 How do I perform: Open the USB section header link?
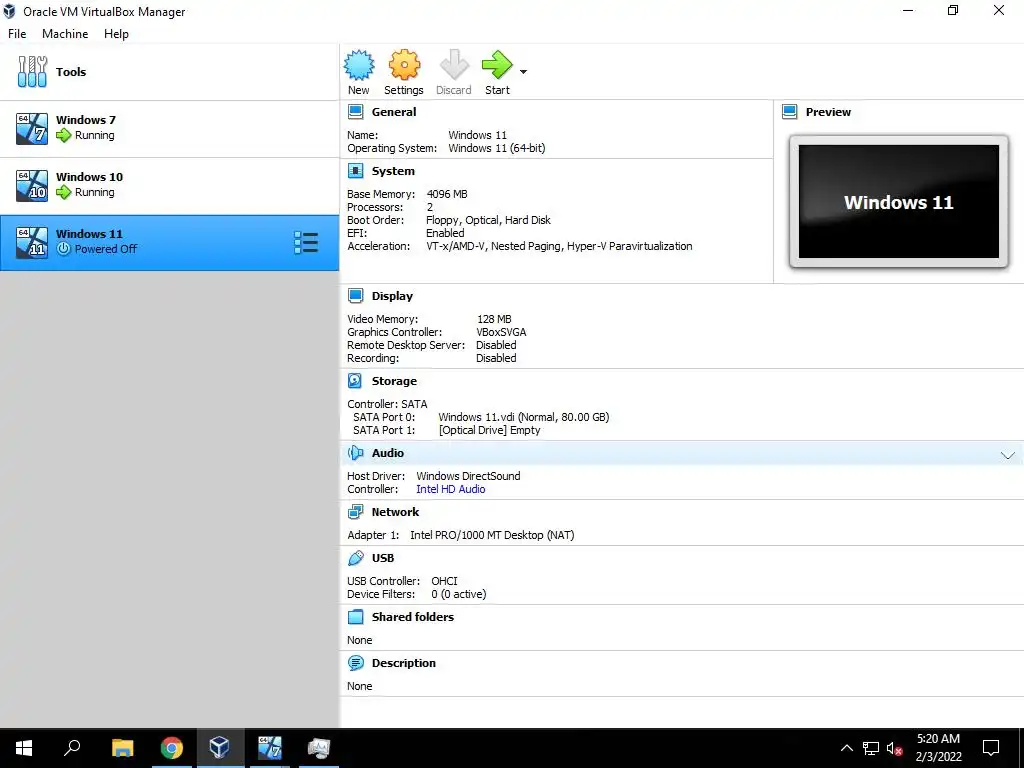coord(383,558)
